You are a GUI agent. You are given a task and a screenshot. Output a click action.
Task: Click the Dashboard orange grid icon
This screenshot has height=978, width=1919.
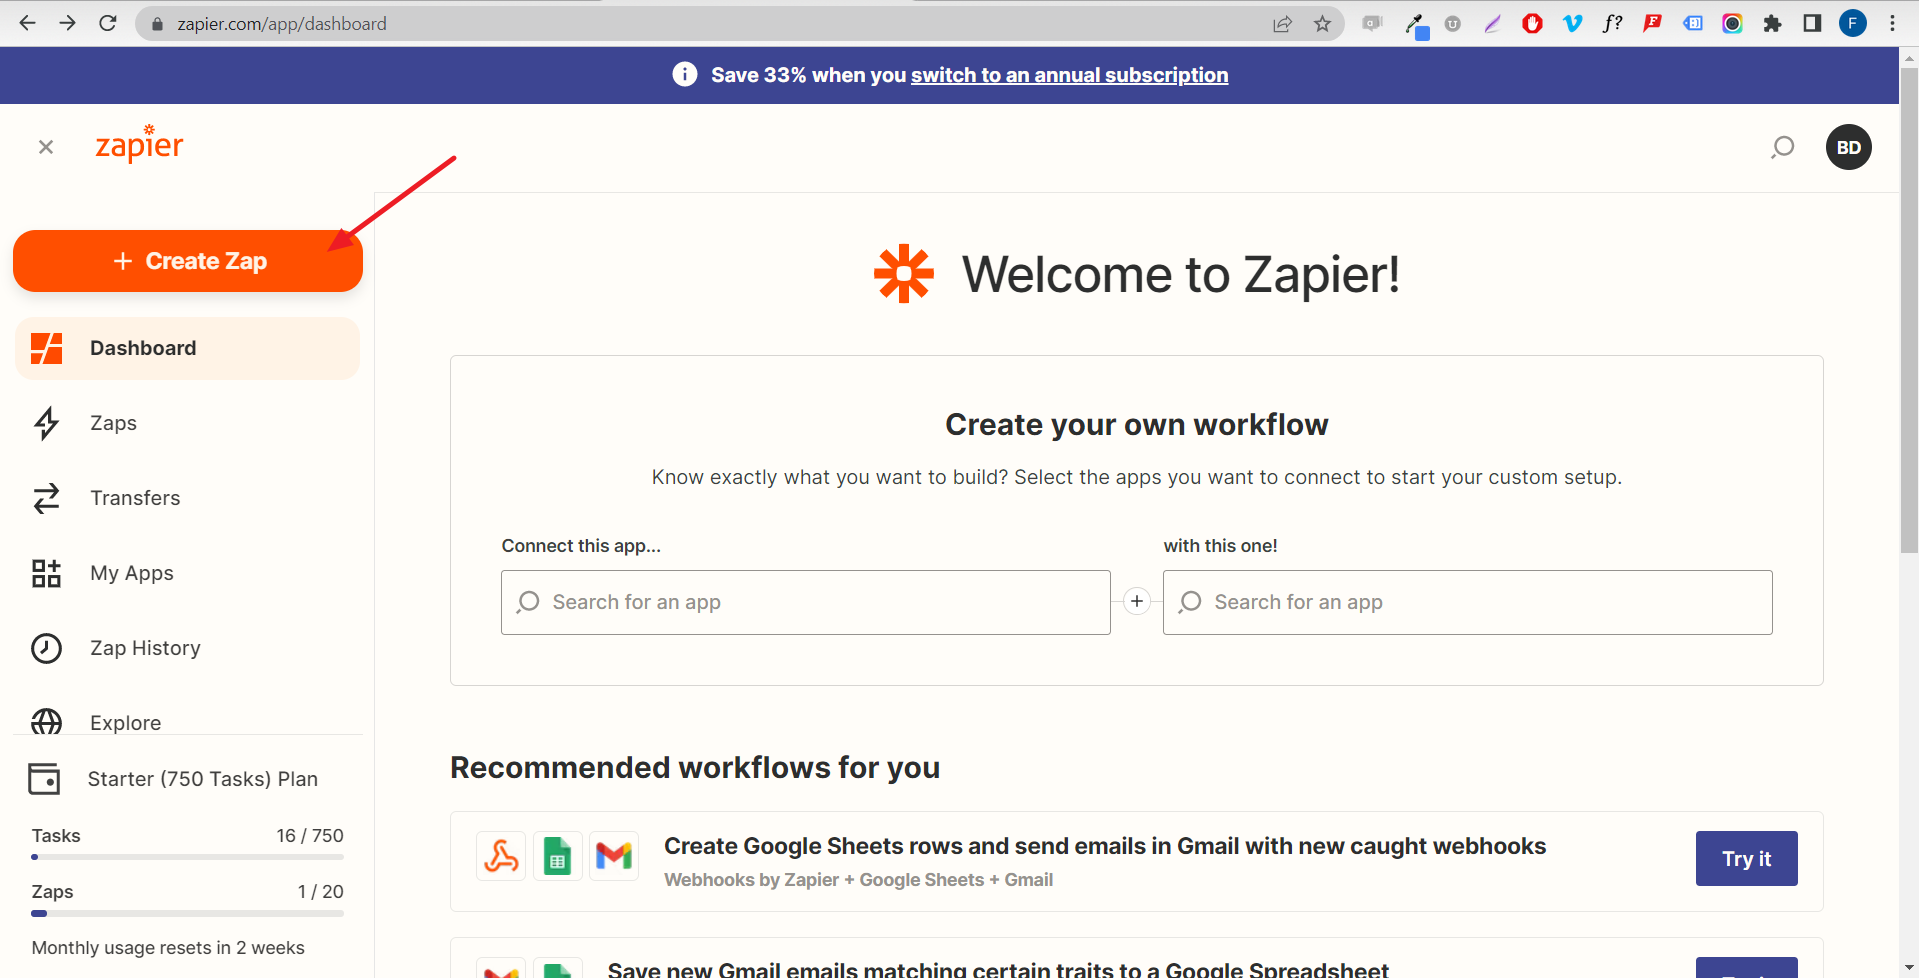point(46,348)
